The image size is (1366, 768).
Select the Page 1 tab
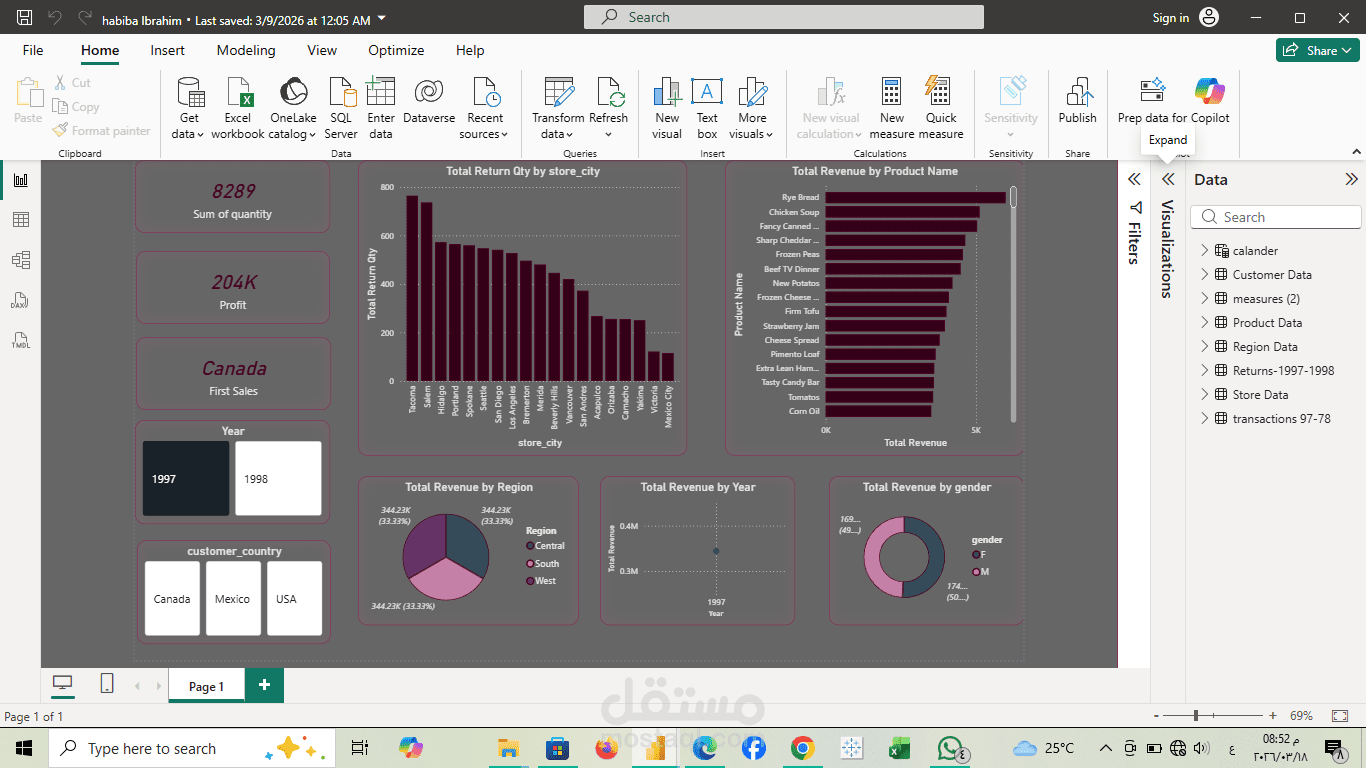click(x=206, y=686)
